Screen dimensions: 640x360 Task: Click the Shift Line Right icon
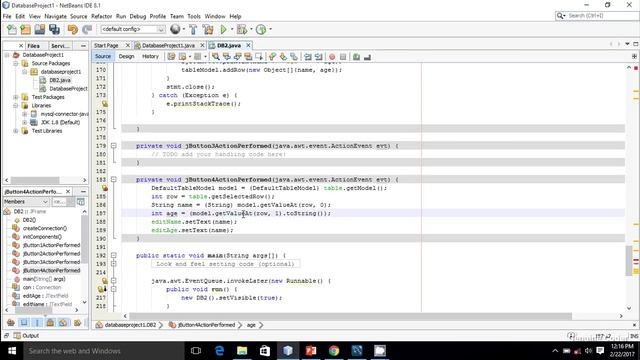point(319,57)
